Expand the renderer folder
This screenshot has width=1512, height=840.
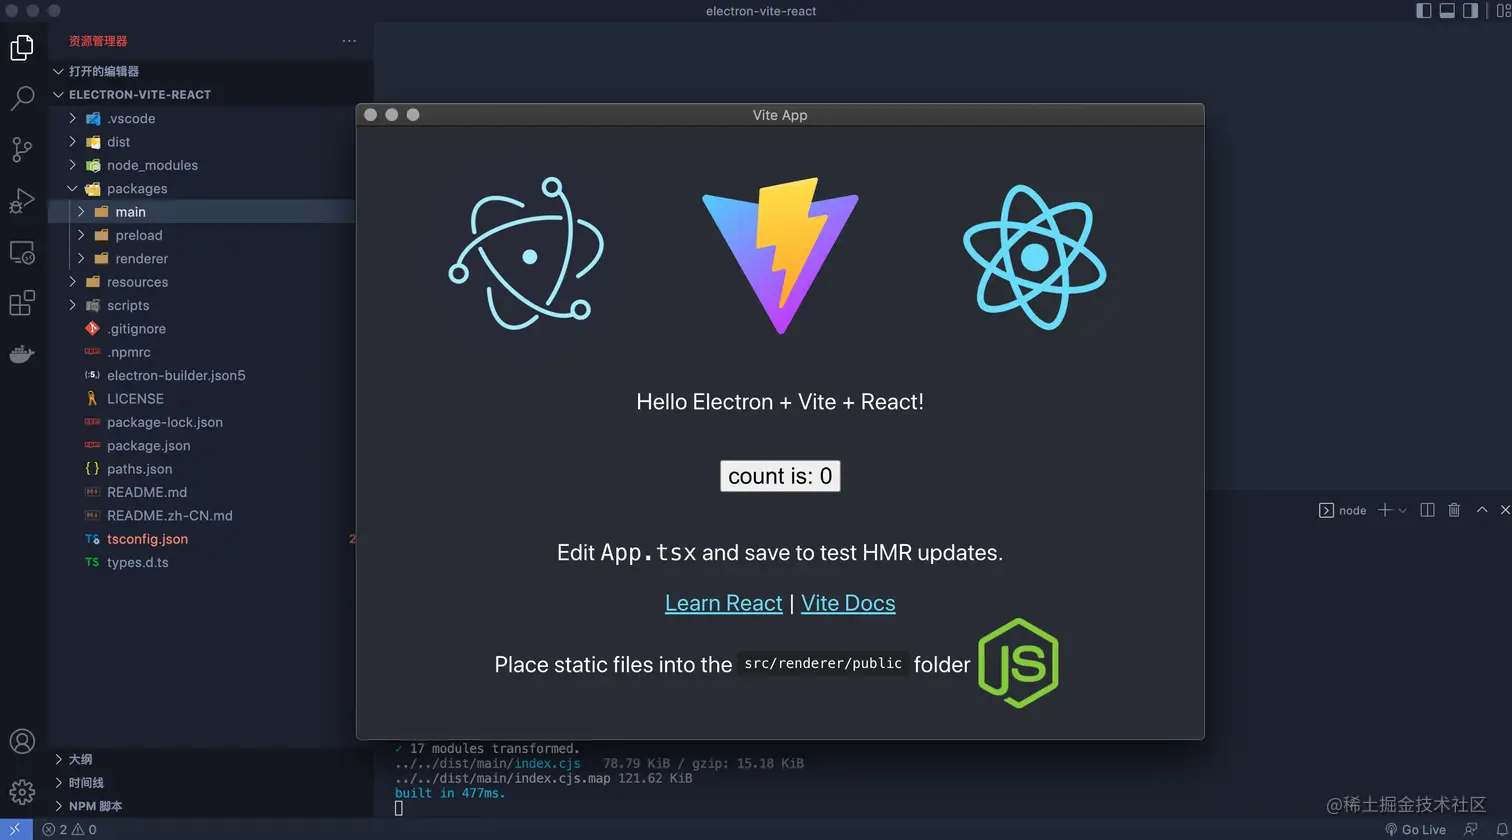[202, 258]
